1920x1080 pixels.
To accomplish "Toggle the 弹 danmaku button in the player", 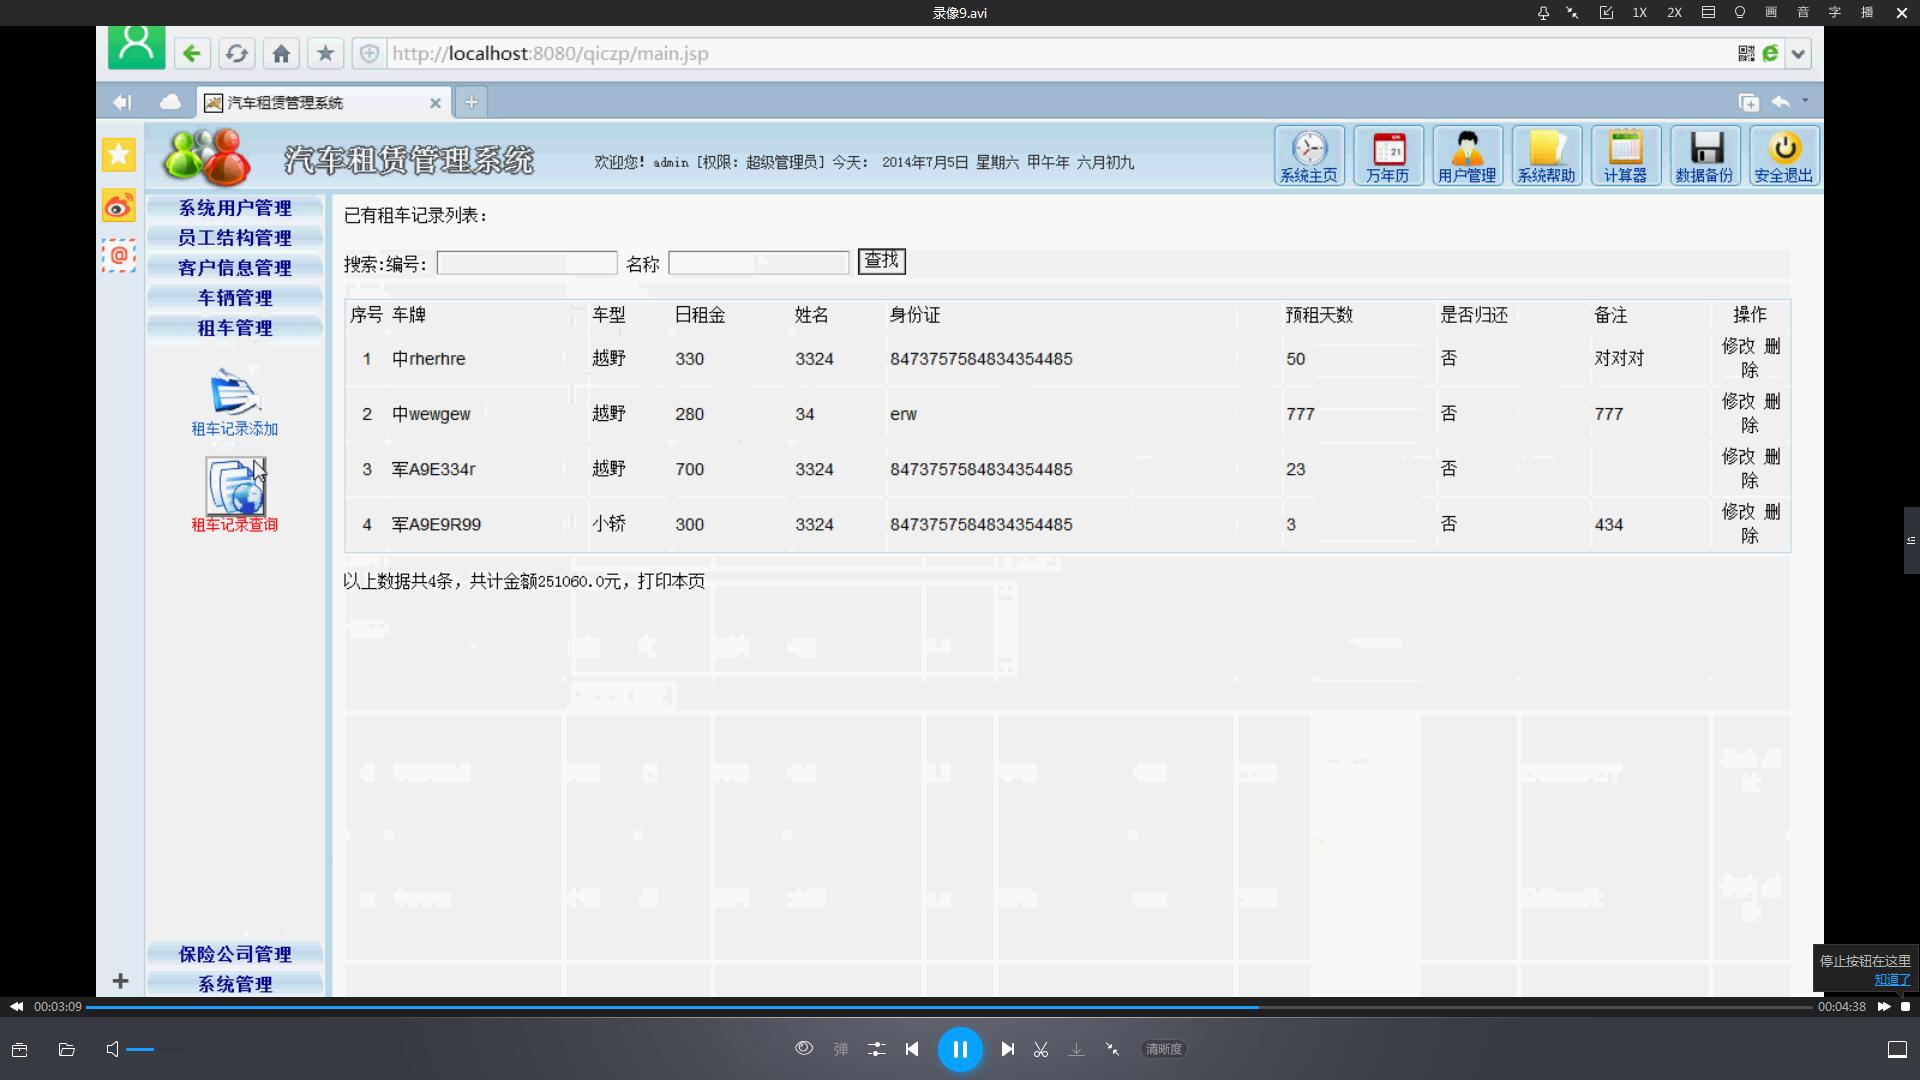I will coord(840,1049).
